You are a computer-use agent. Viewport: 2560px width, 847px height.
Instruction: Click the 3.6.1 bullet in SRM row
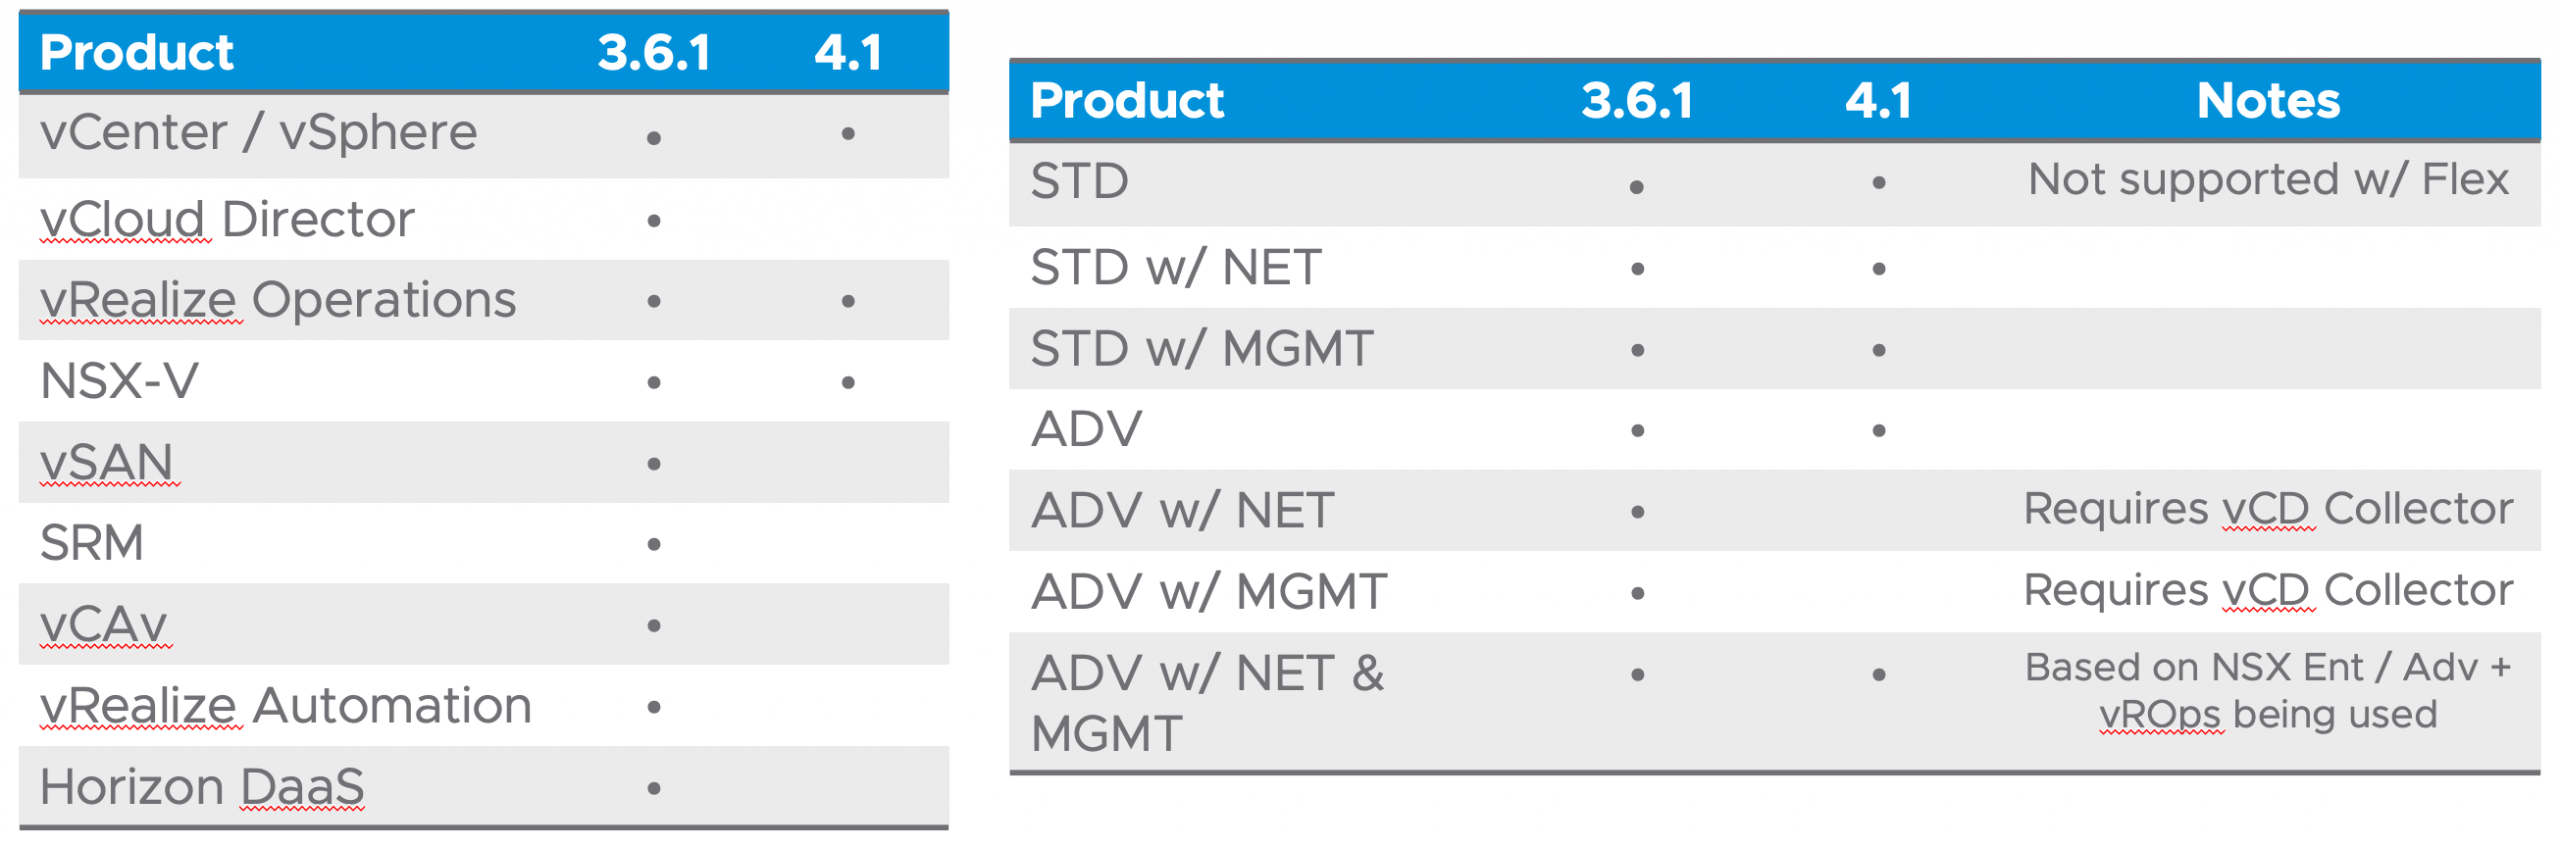[x=653, y=545]
